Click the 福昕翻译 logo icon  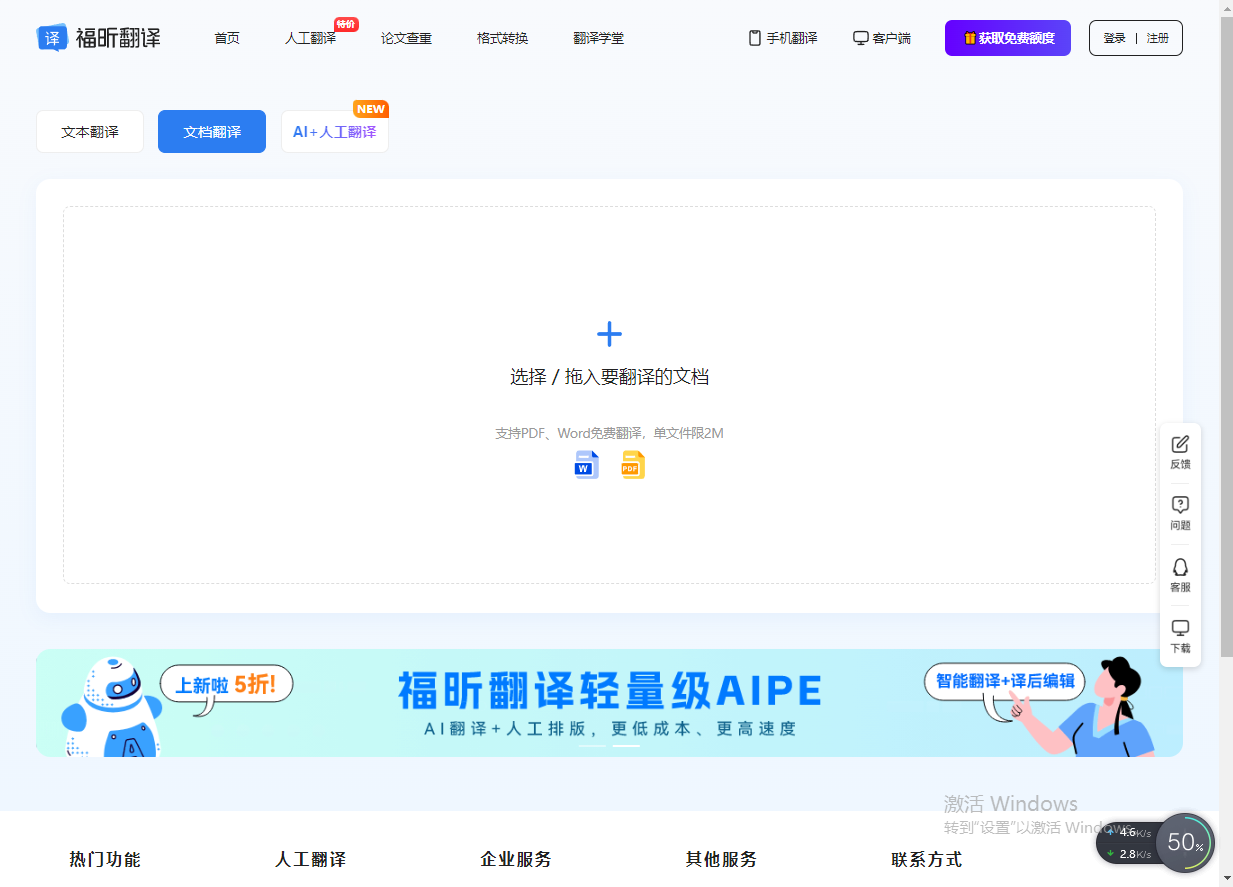coord(52,38)
